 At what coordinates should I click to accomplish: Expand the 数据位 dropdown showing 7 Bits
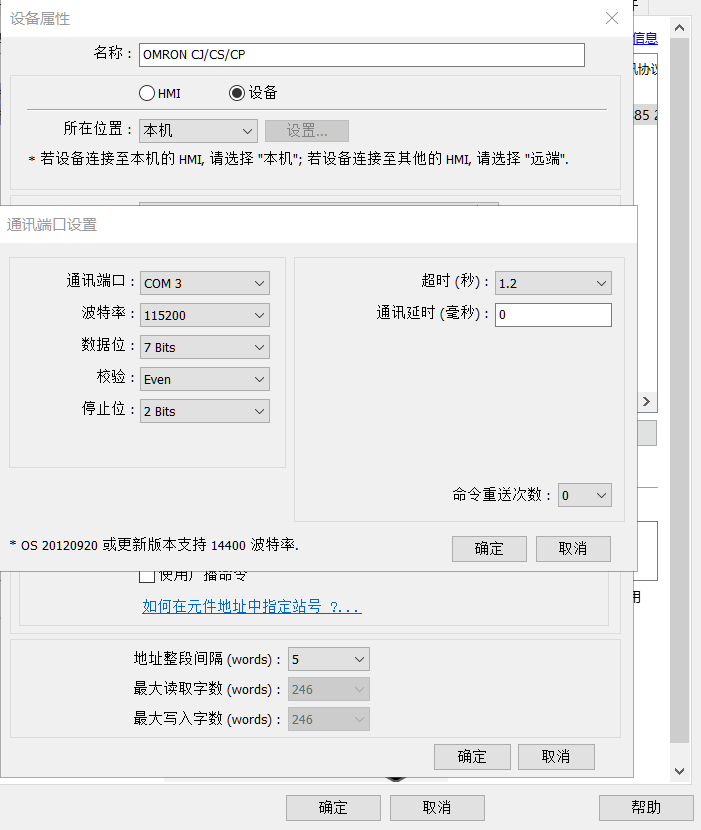(x=205, y=347)
